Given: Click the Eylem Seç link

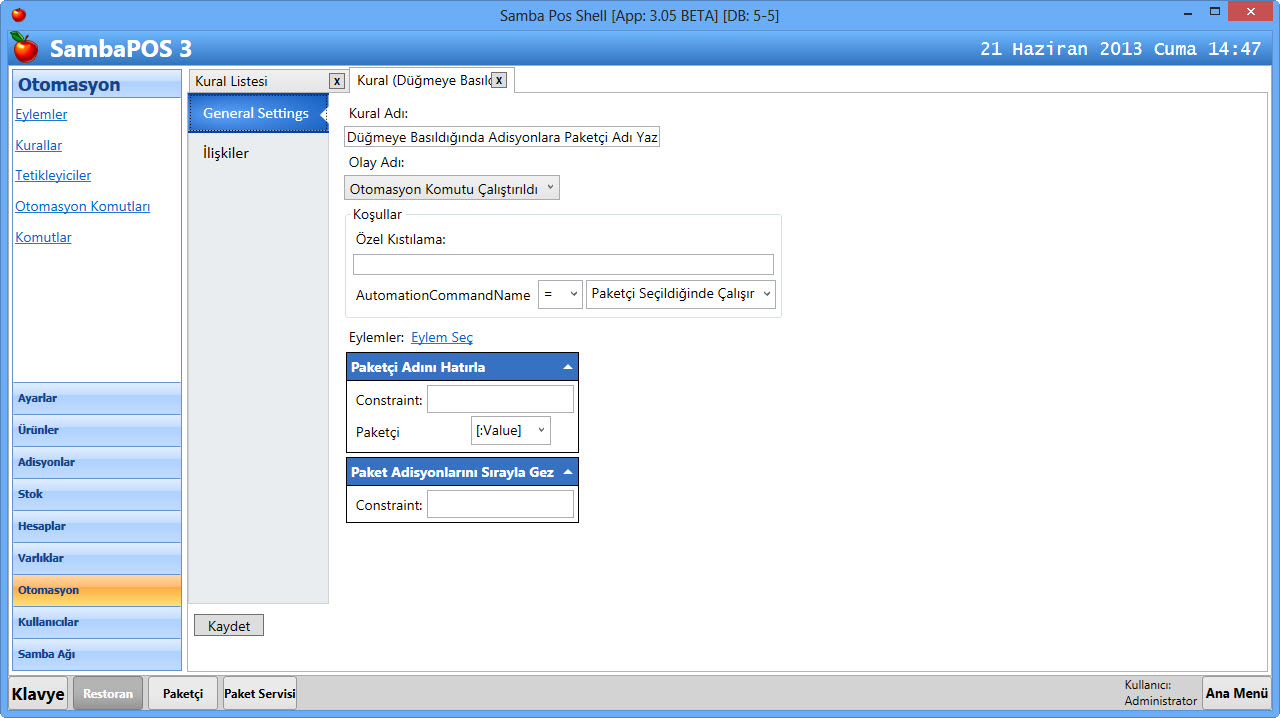Looking at the screenshot, I should (442, 338).
